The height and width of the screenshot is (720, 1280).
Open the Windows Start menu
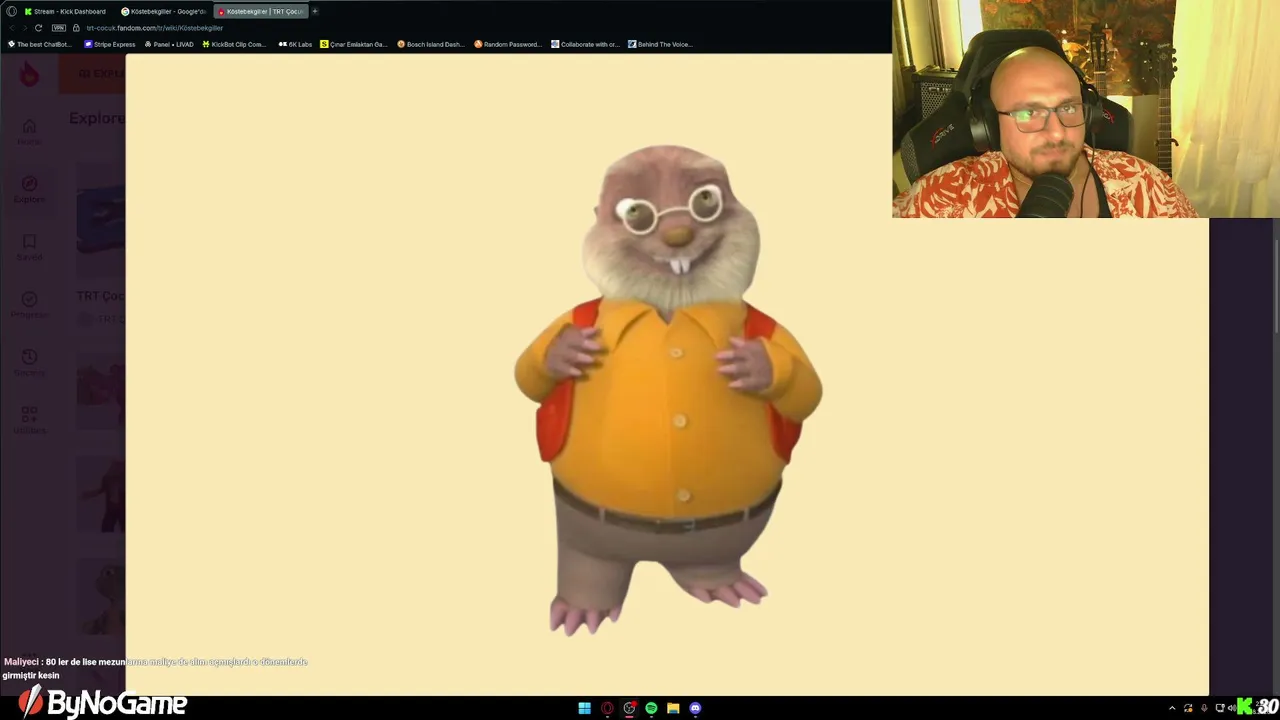[x=585, y=708]
